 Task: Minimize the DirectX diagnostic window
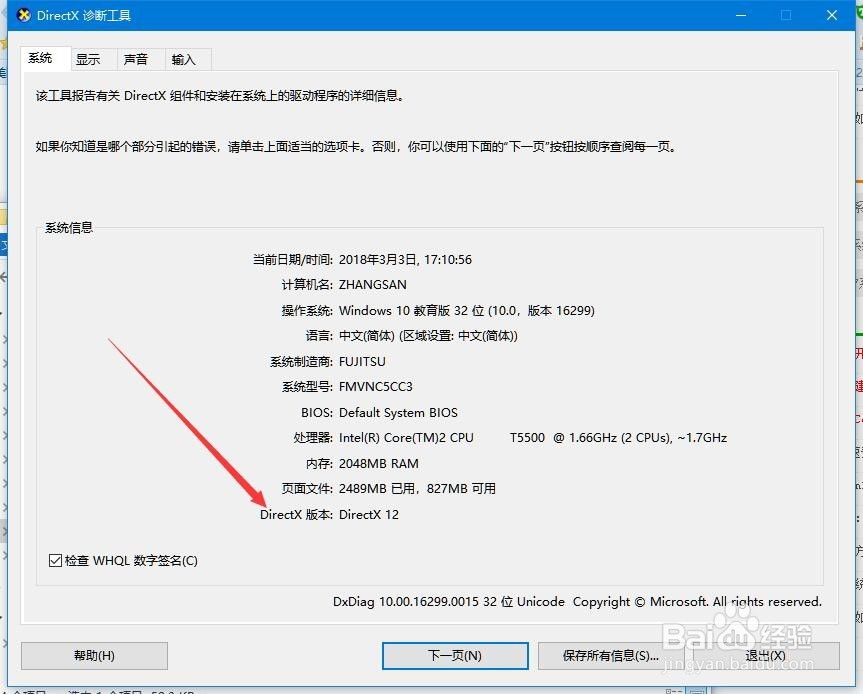click(741, 15)
